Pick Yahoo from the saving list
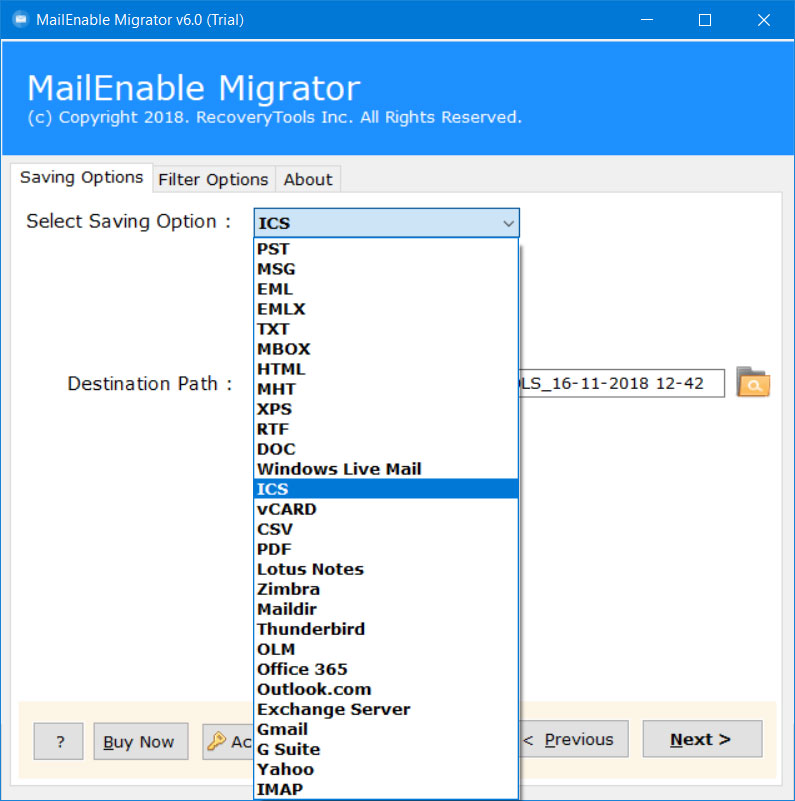The width and height of the screenshot is (795, 801). (386, 769)
